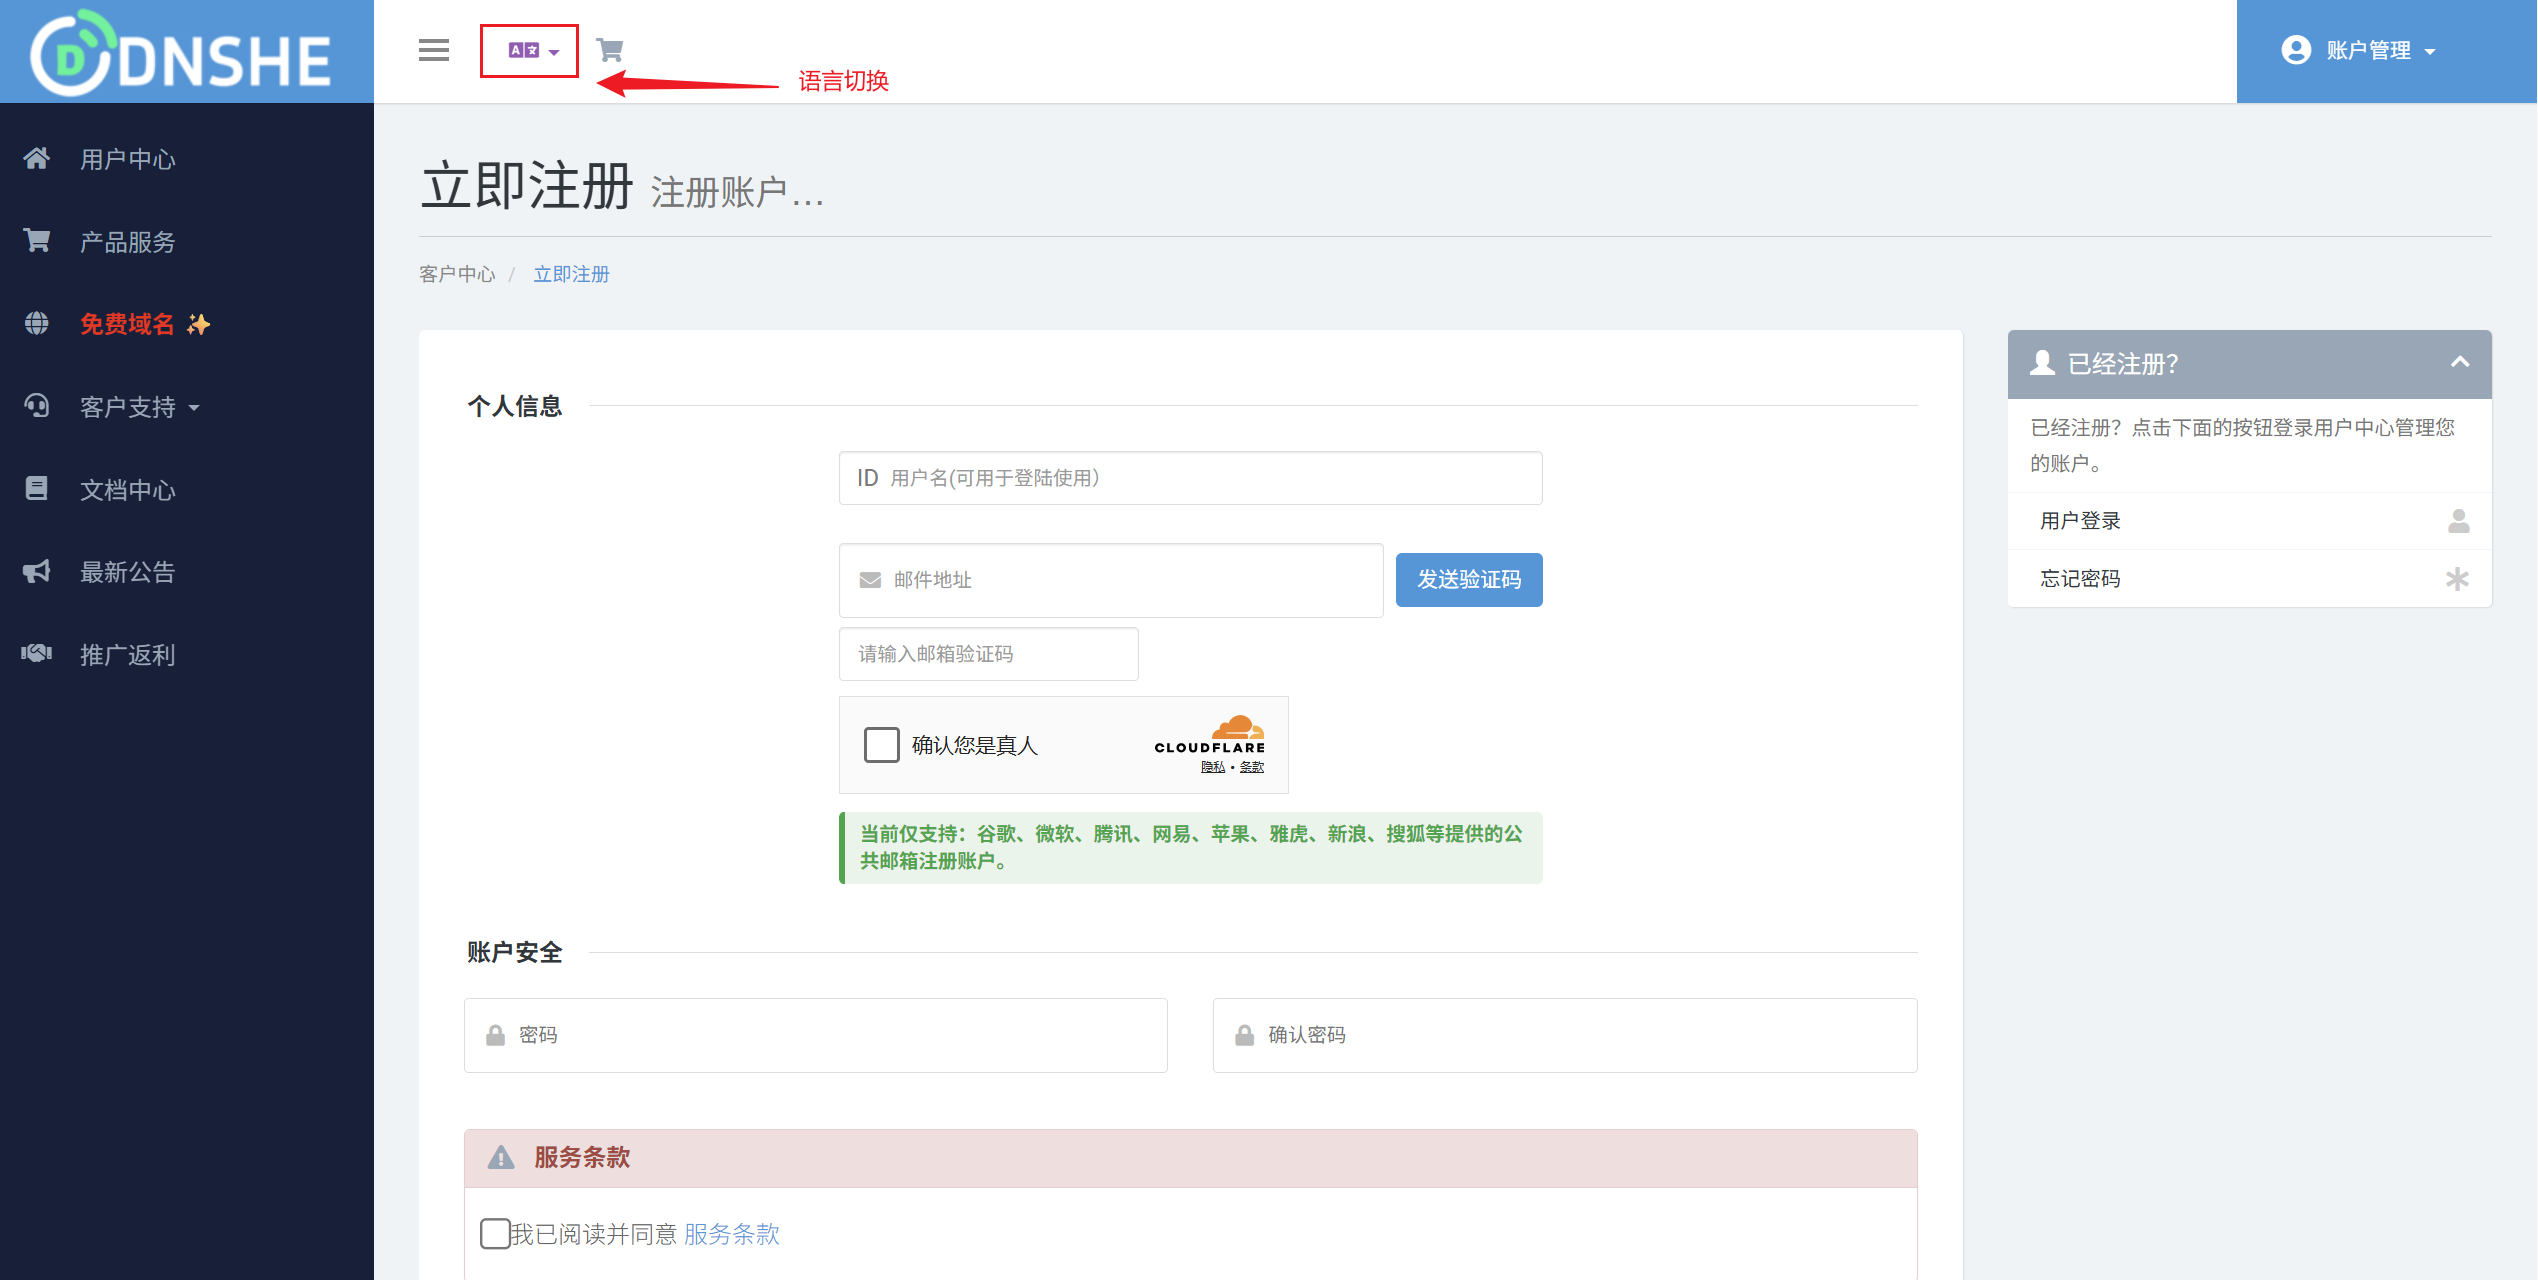Open 产品服务 in sidebar menu
Image resolution: width=2538 pixels, height=1280 pixels.
pyautogui.click(x=128, y=242)
